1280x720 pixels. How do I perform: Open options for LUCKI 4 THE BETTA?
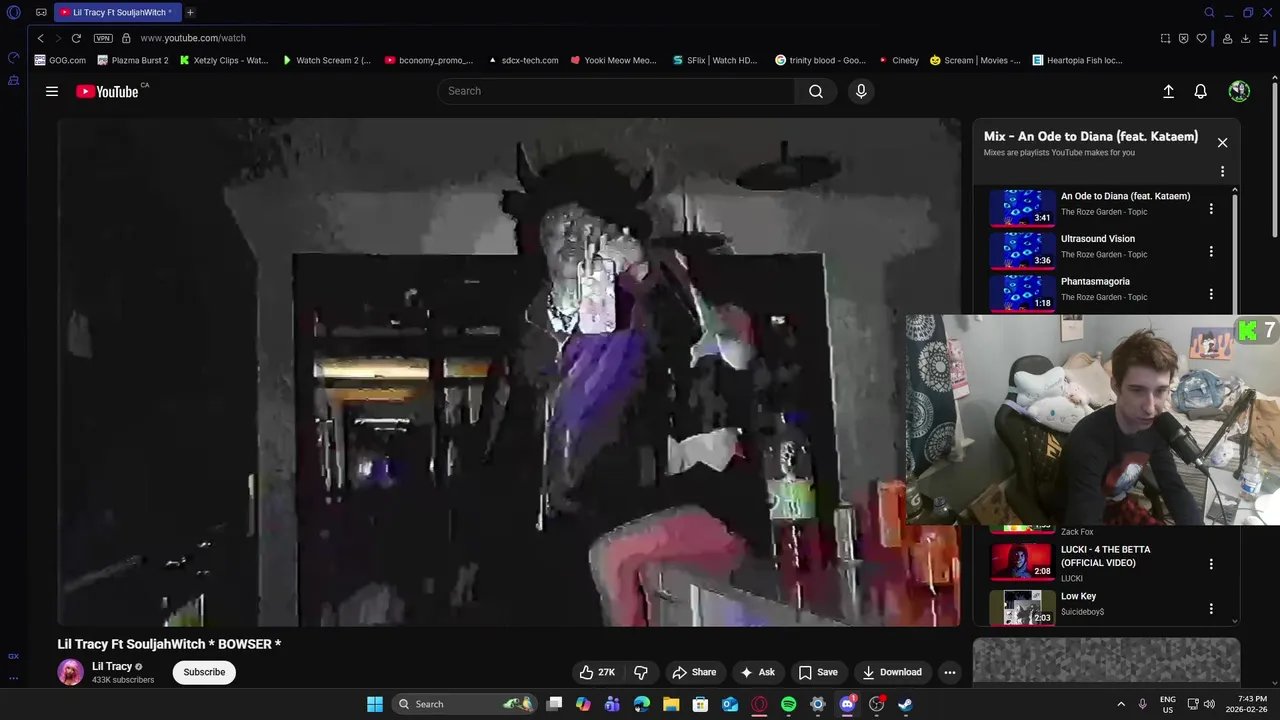[x=1211, y=564]
